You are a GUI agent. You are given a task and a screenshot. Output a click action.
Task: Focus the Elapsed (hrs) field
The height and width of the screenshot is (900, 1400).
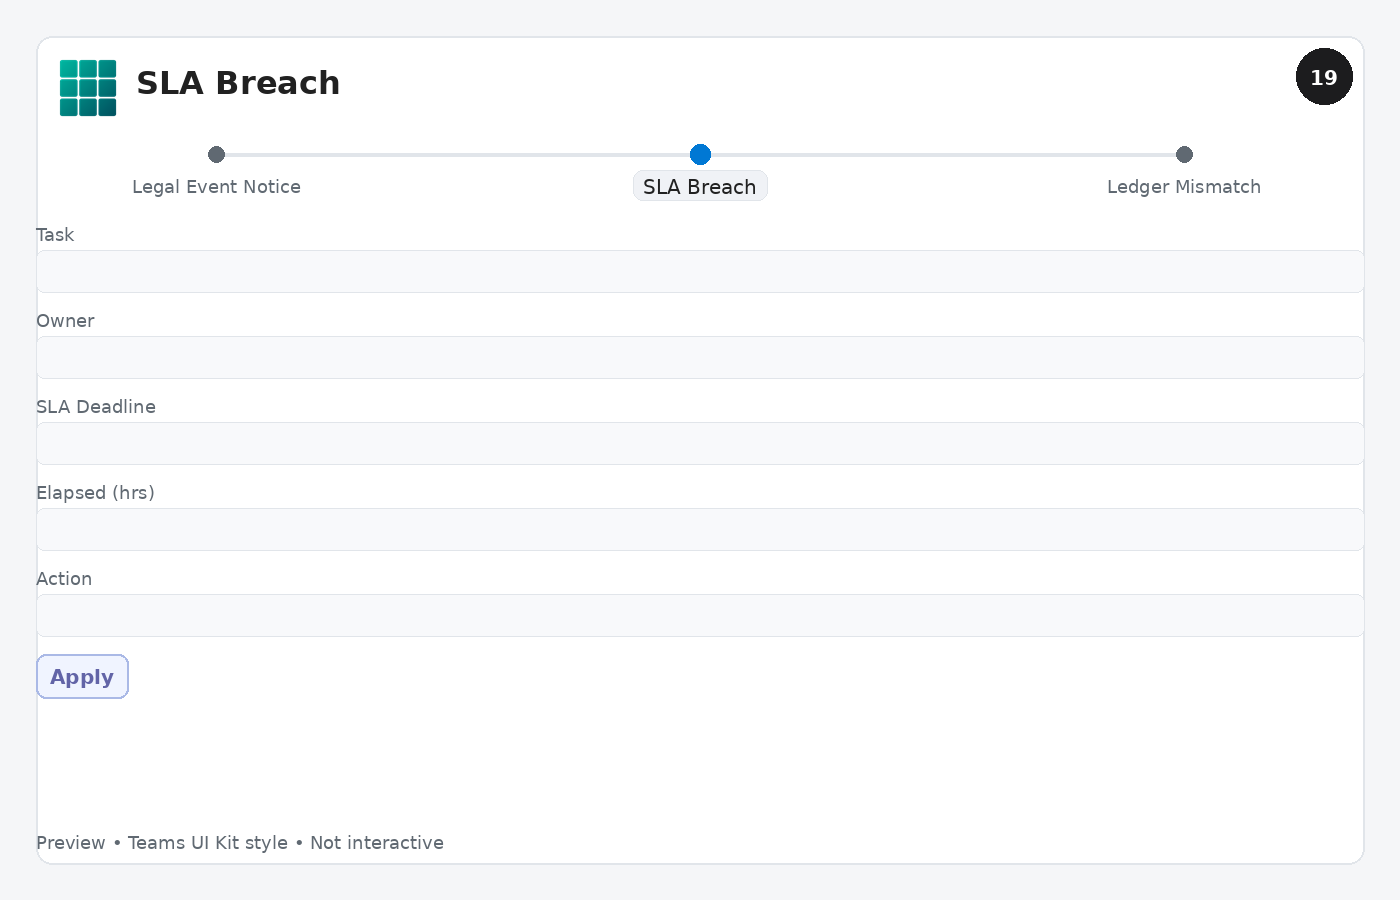point(700,529)
